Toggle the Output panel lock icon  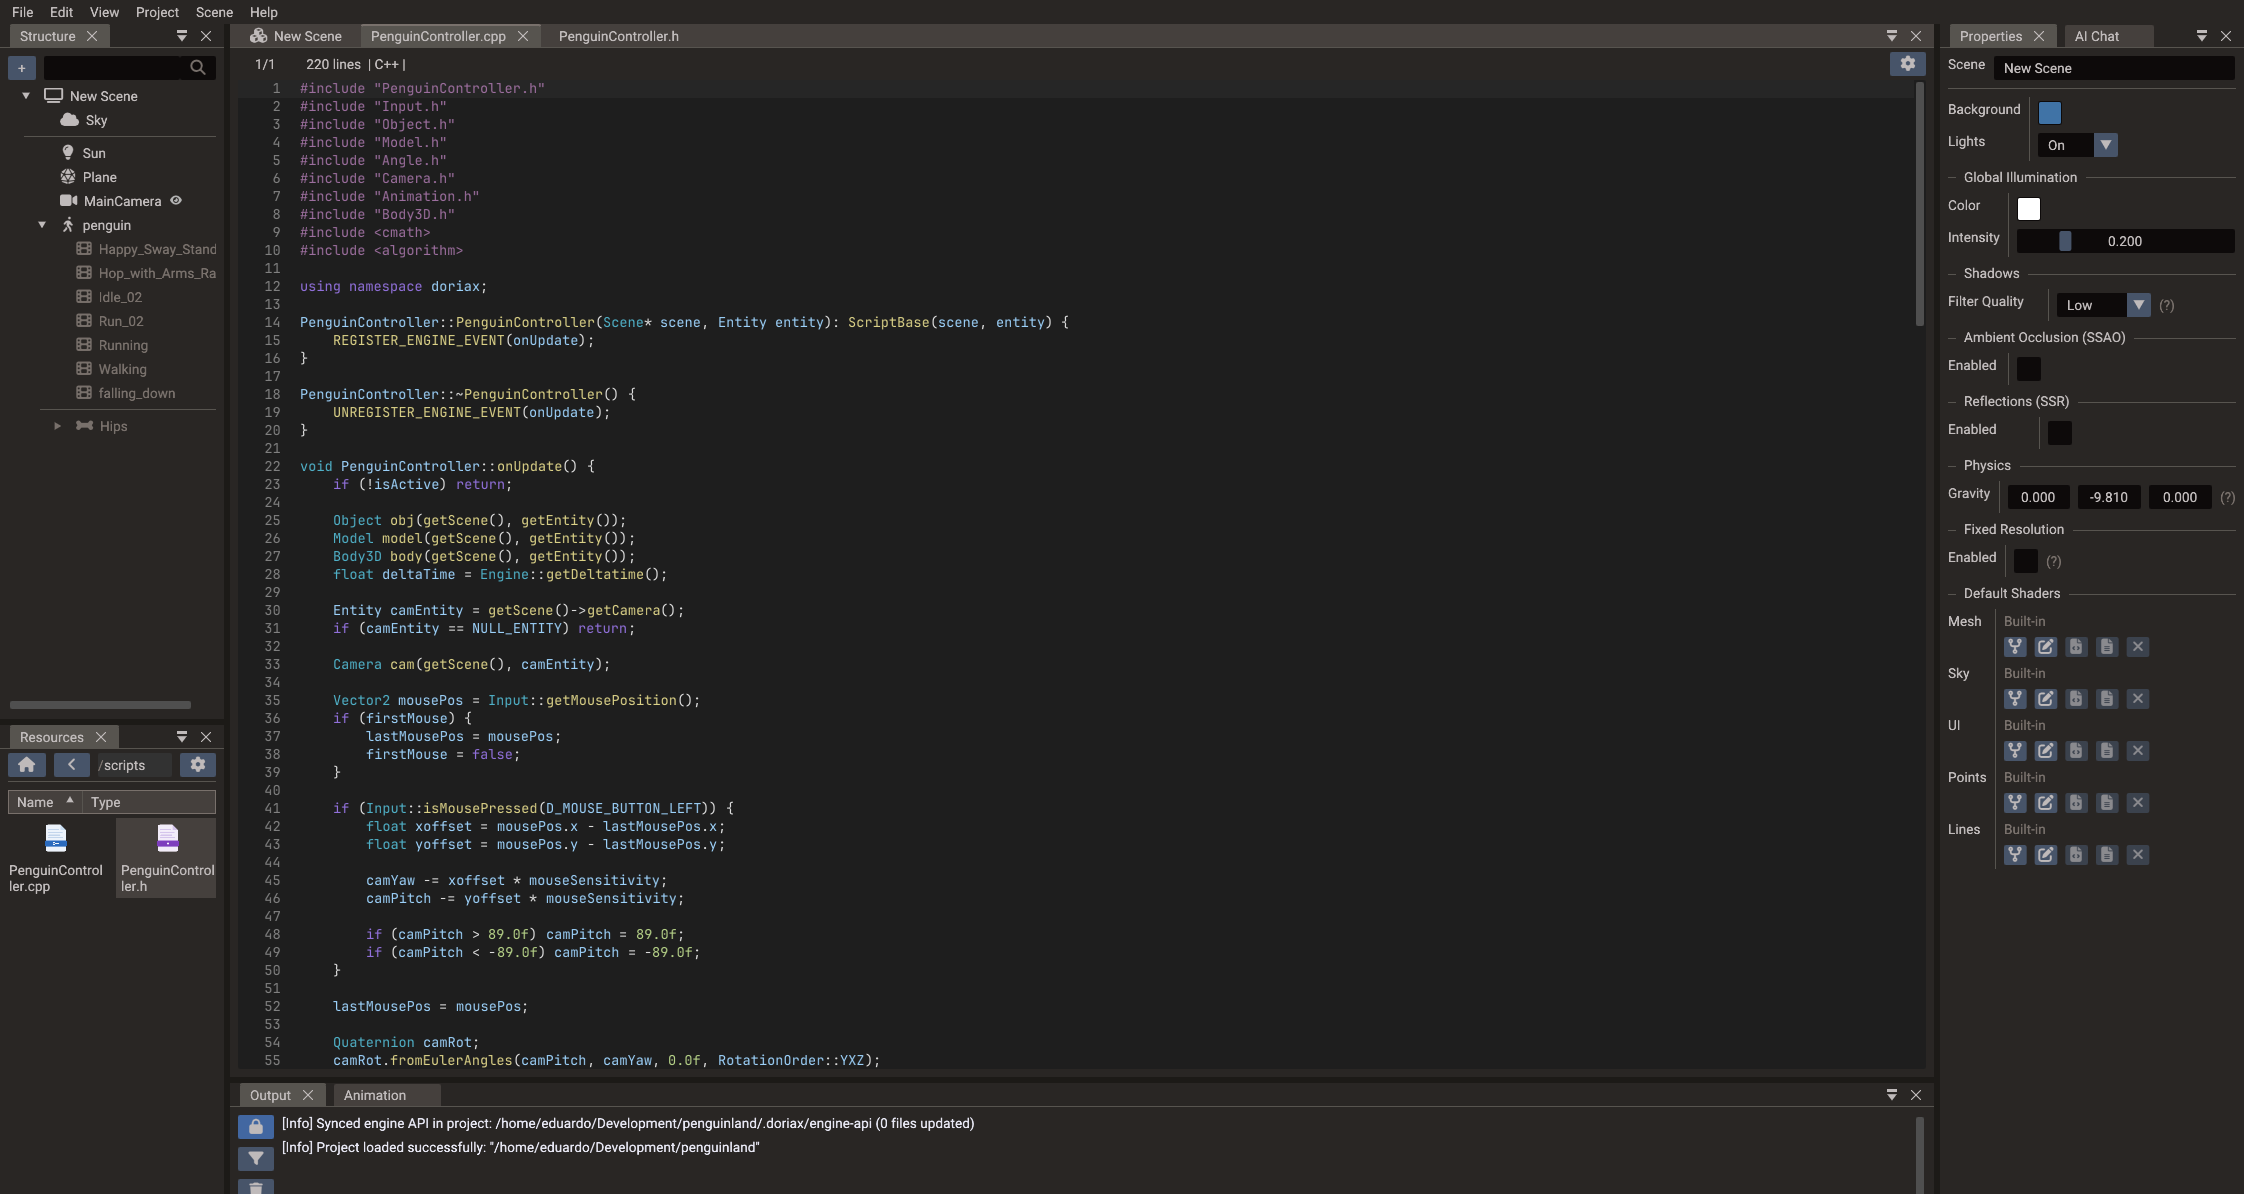pos(256,1127)
